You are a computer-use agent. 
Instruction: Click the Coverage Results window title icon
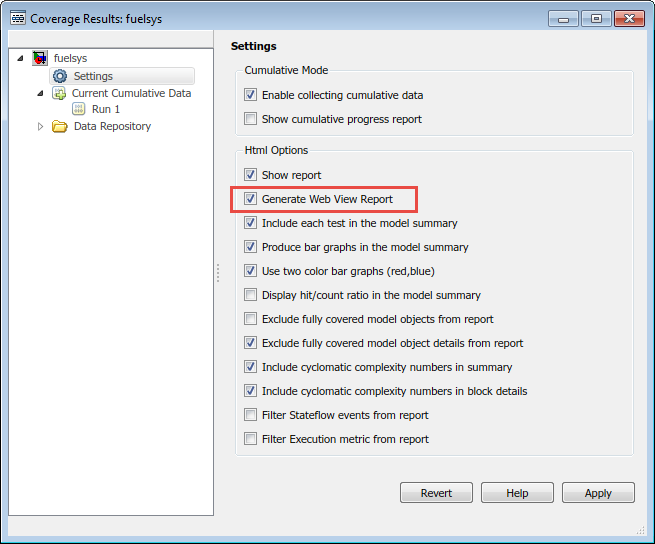pyautogui.click(x=18, y=18)
